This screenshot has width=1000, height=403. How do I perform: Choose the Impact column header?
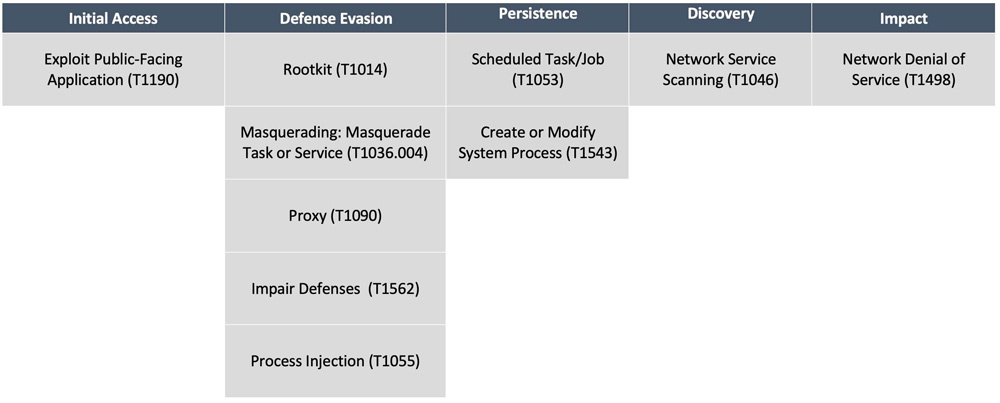pos(904,18)
